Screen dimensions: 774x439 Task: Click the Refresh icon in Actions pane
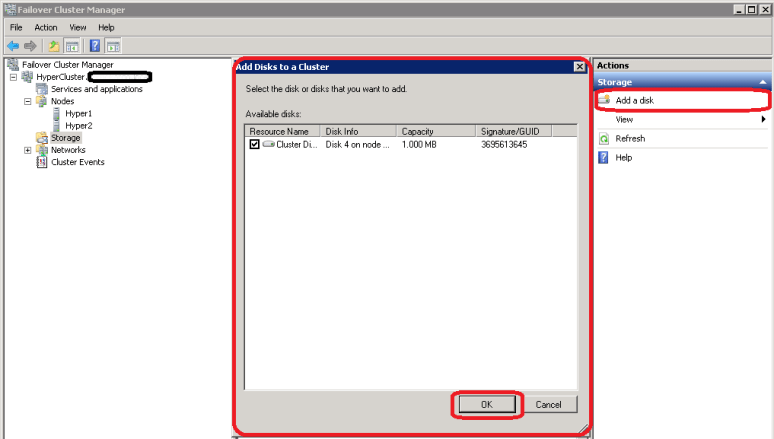coord(604,139)
